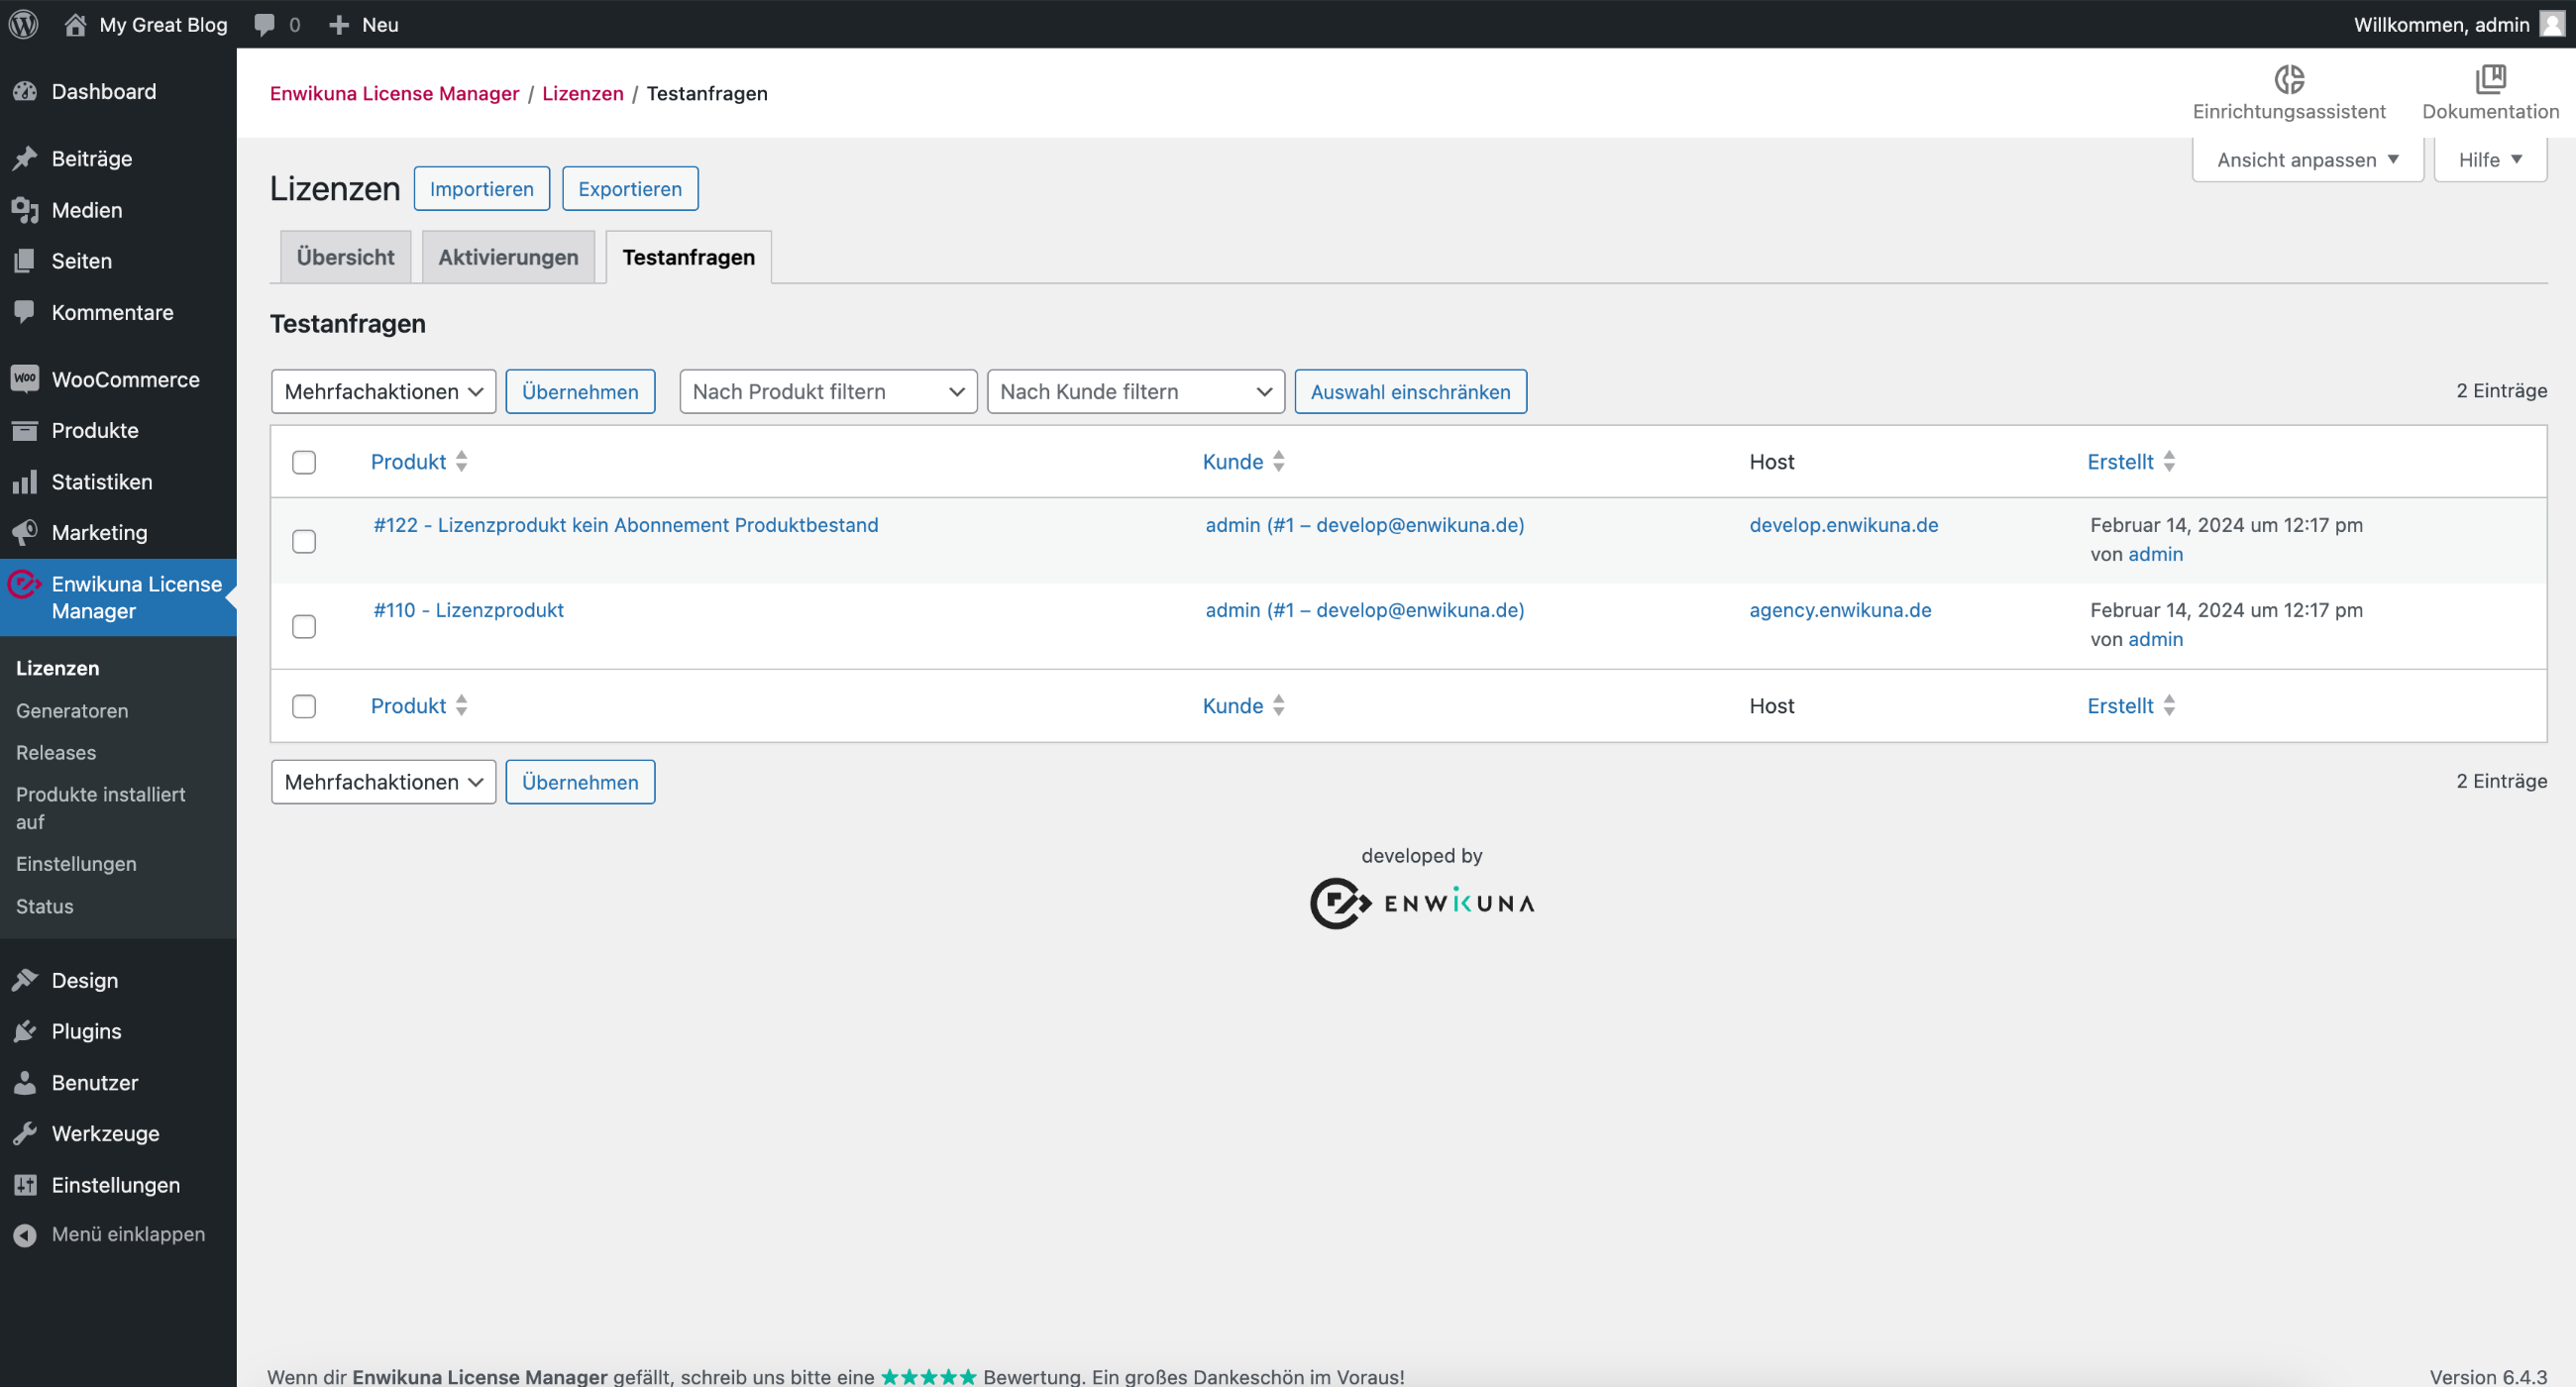Open Einstellungen under Enwikuna License Manager
The width and height of the screenshot is (2576, 1387).
(x=76, y=863)
